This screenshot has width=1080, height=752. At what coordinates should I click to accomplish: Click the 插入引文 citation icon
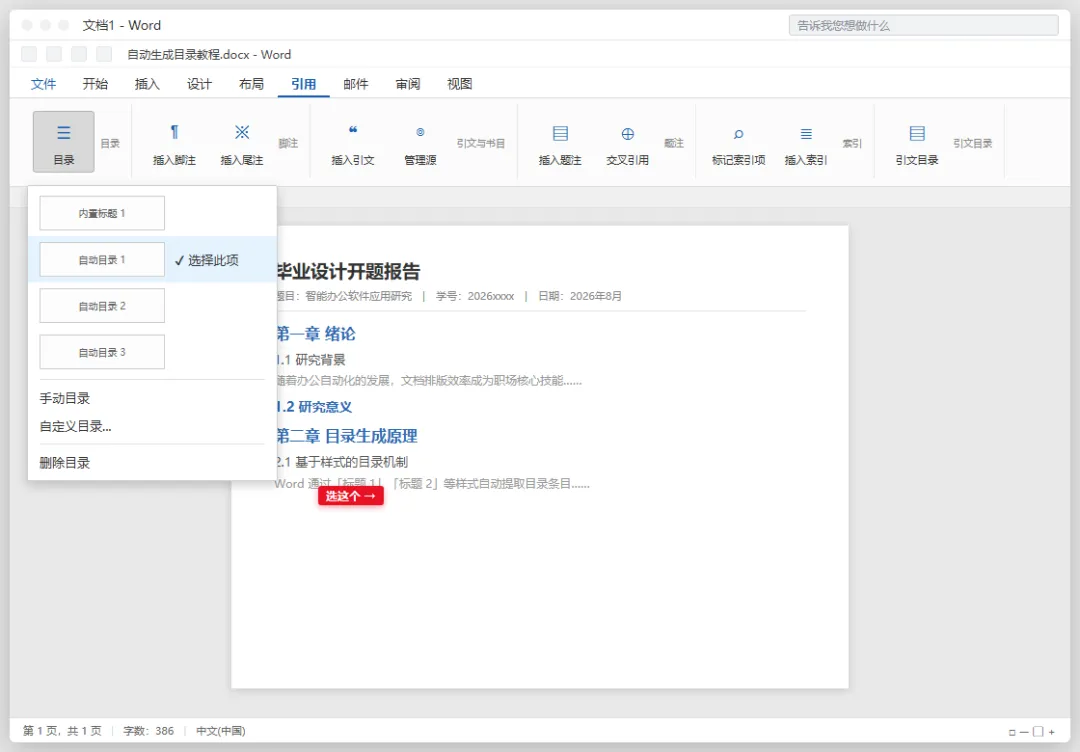pos(353,131)
